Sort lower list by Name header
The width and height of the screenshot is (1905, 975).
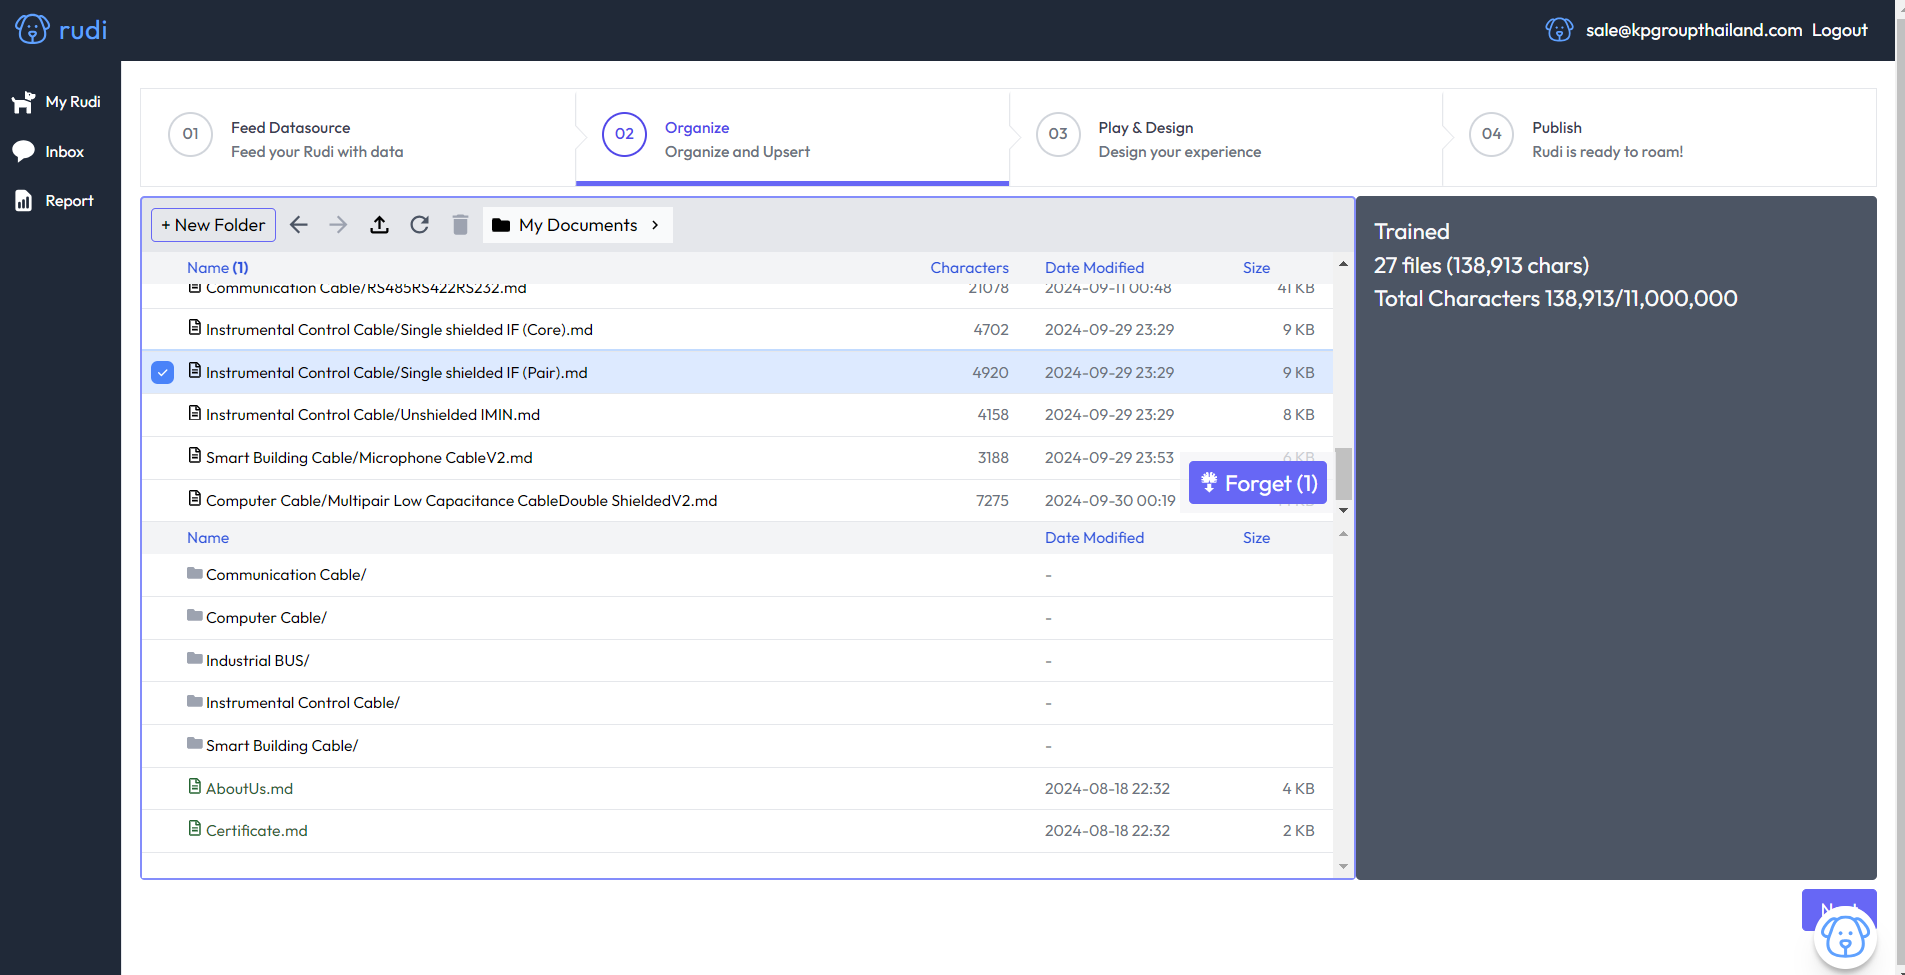208,538
